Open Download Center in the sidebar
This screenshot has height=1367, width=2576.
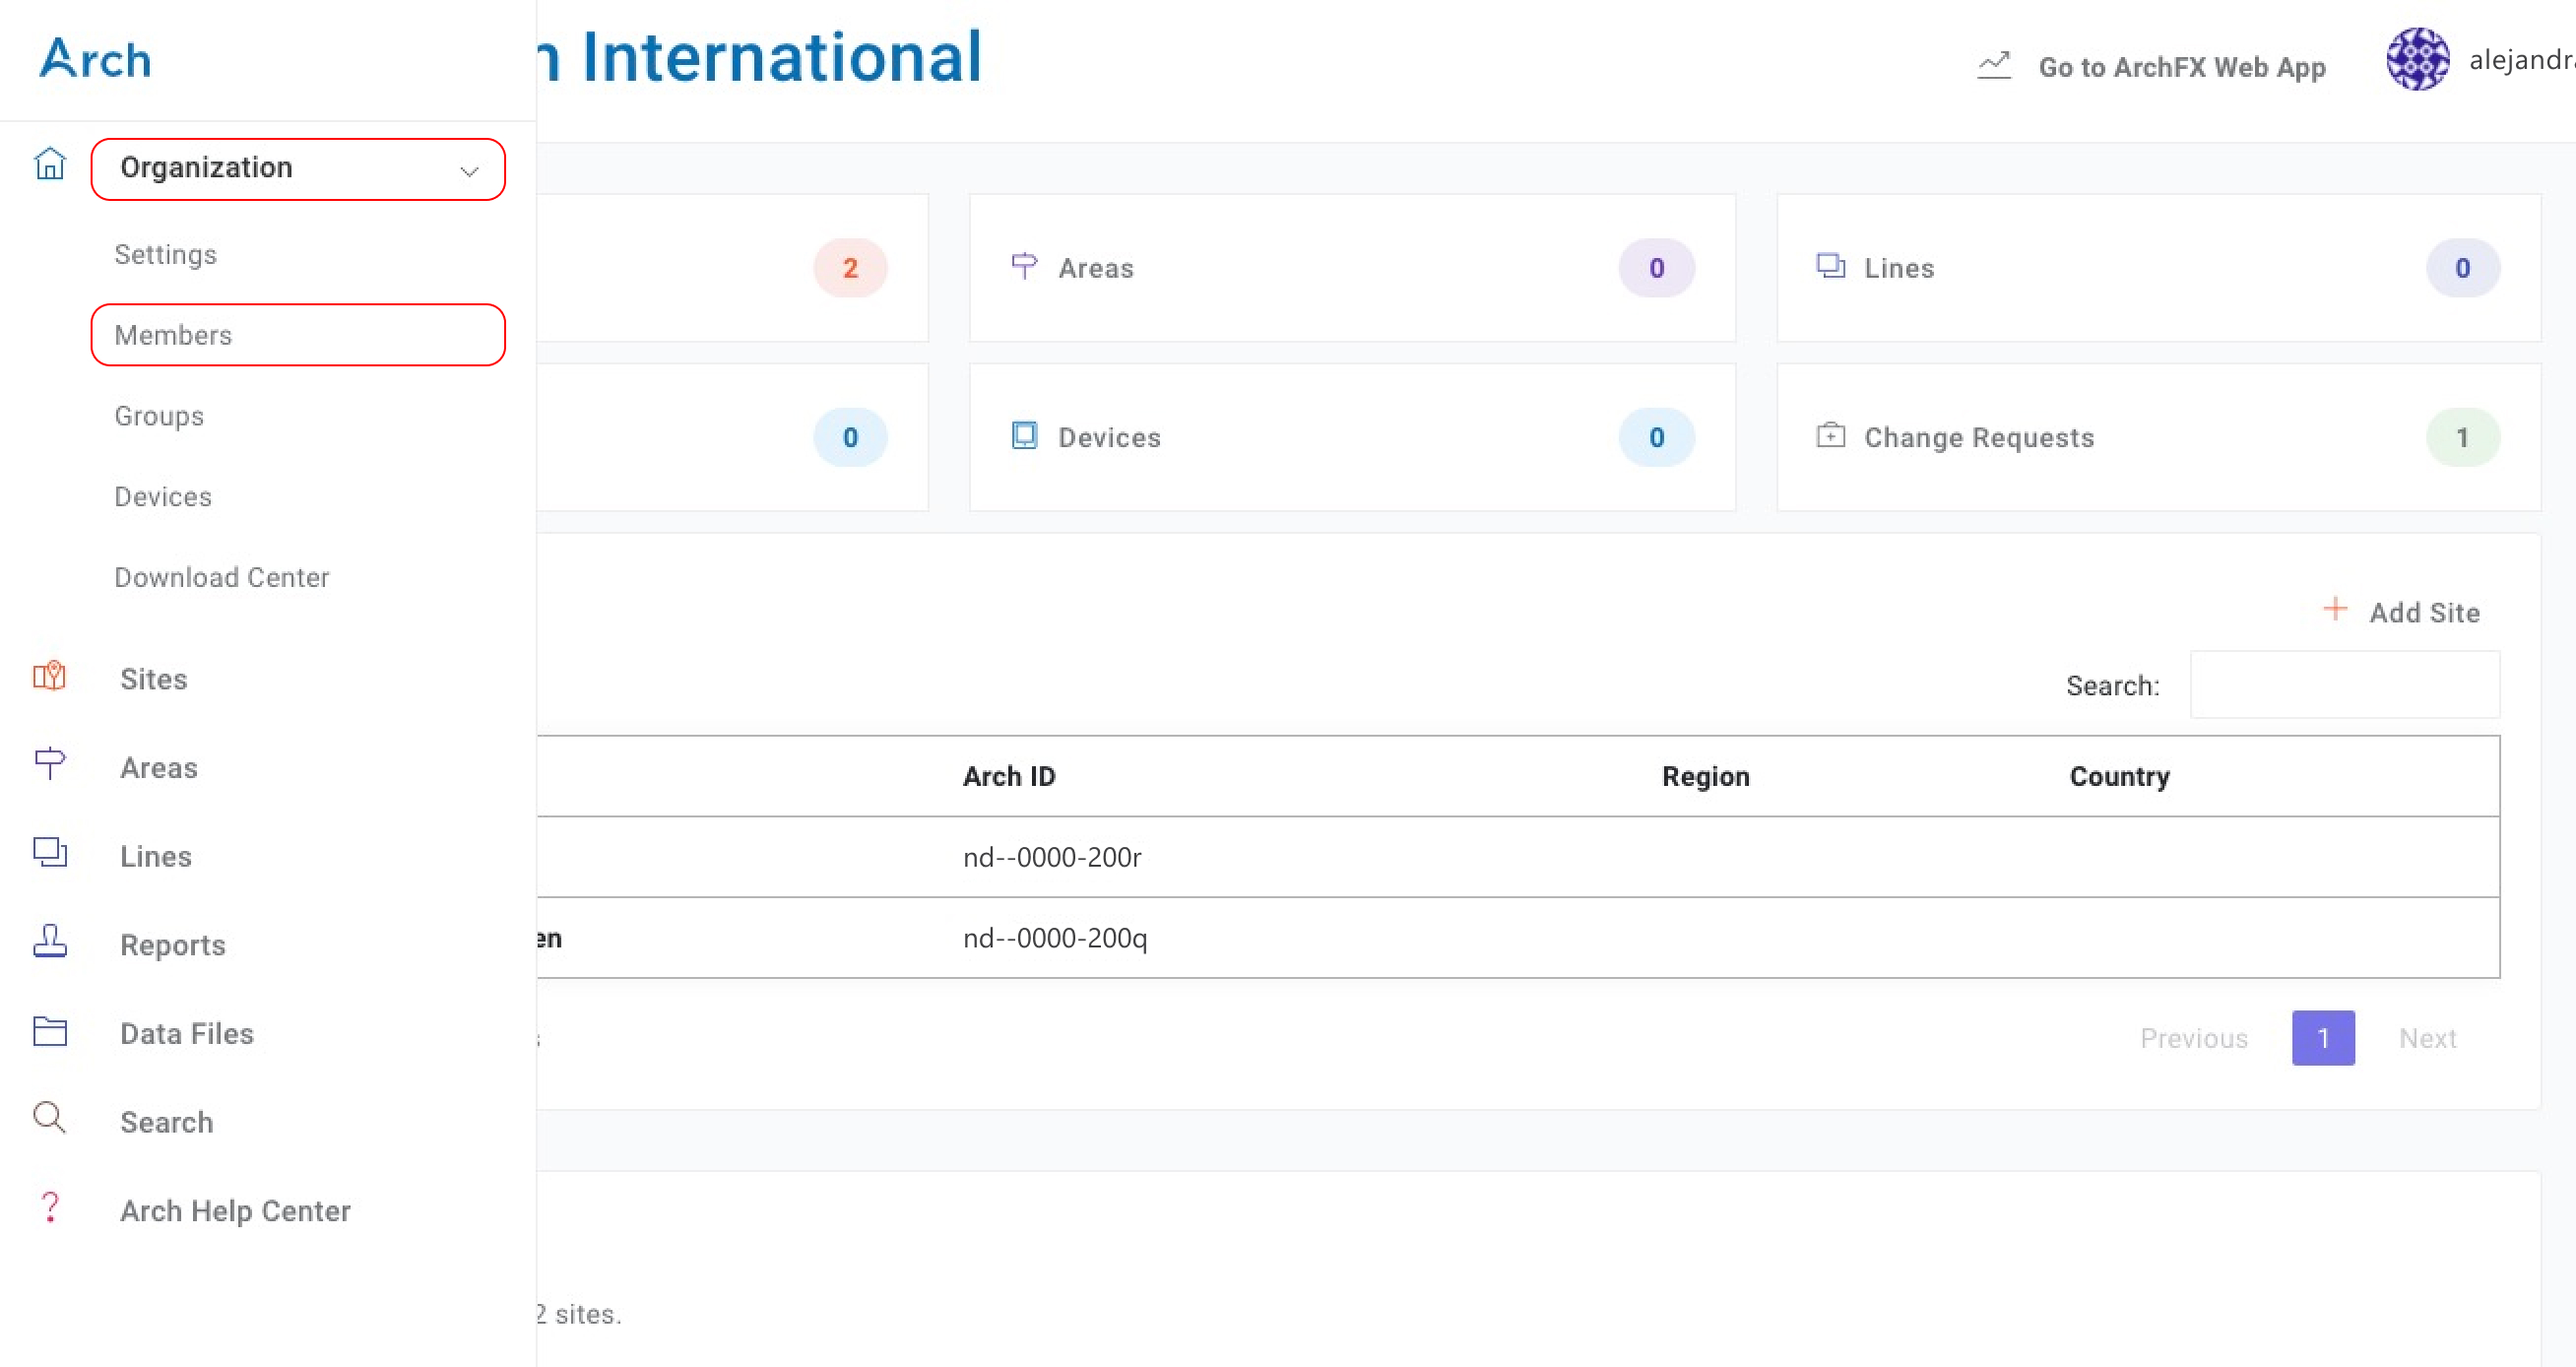pyautogui.click(x=222, y=577)
